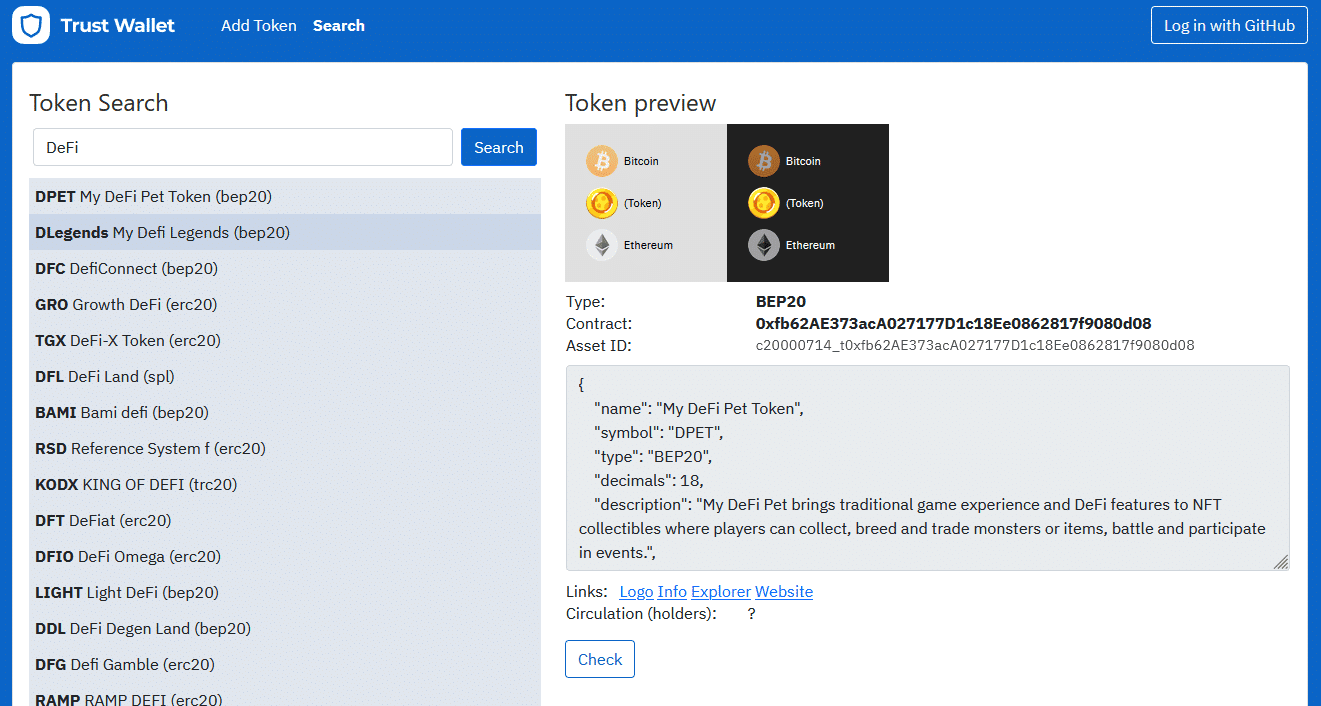Click the Token Search heading
The image size is (1321, 706).
point(99,103)
